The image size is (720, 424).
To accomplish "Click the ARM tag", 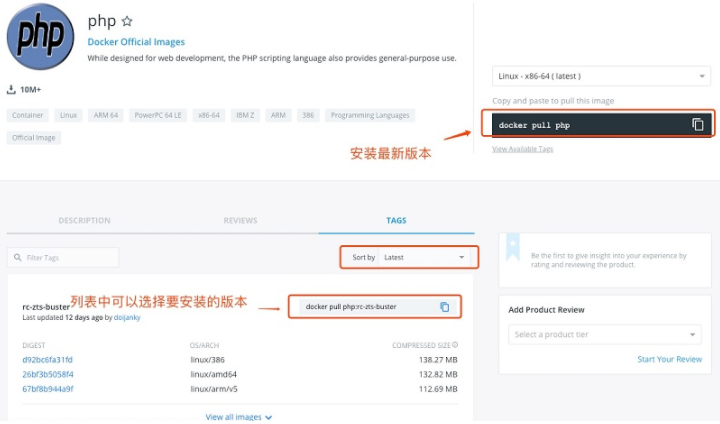I will [278, 115].
